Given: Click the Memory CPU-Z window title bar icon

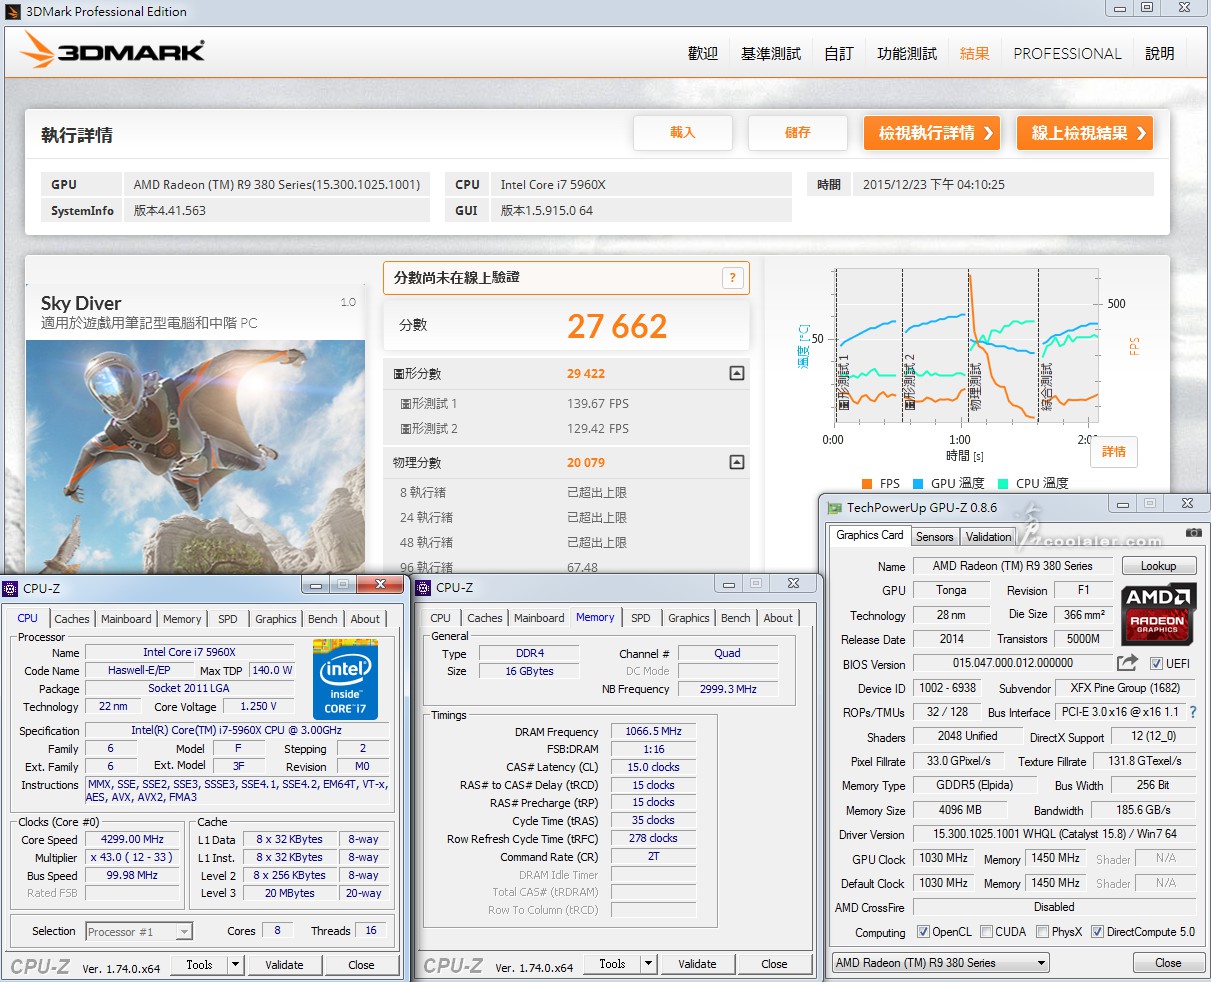Looking at the screenshot, I should [424, 587].
